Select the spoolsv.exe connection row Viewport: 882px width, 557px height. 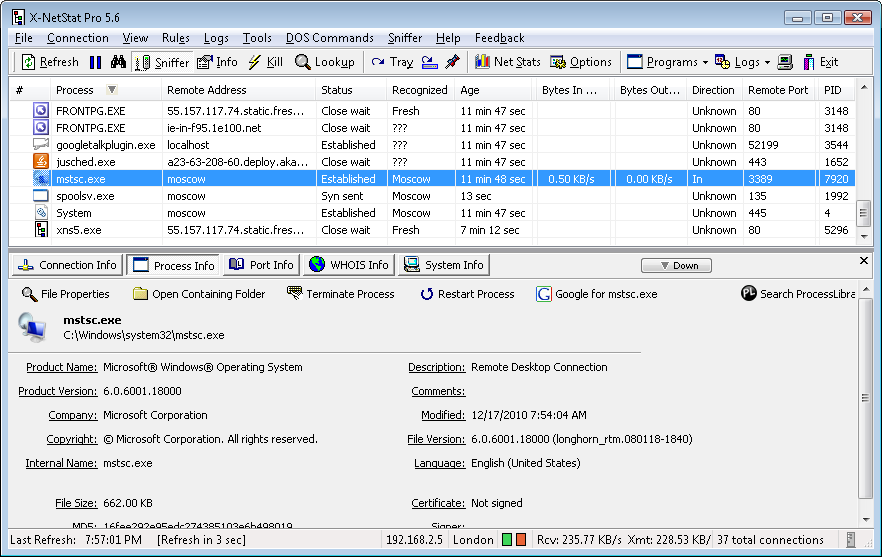(432, 196)
